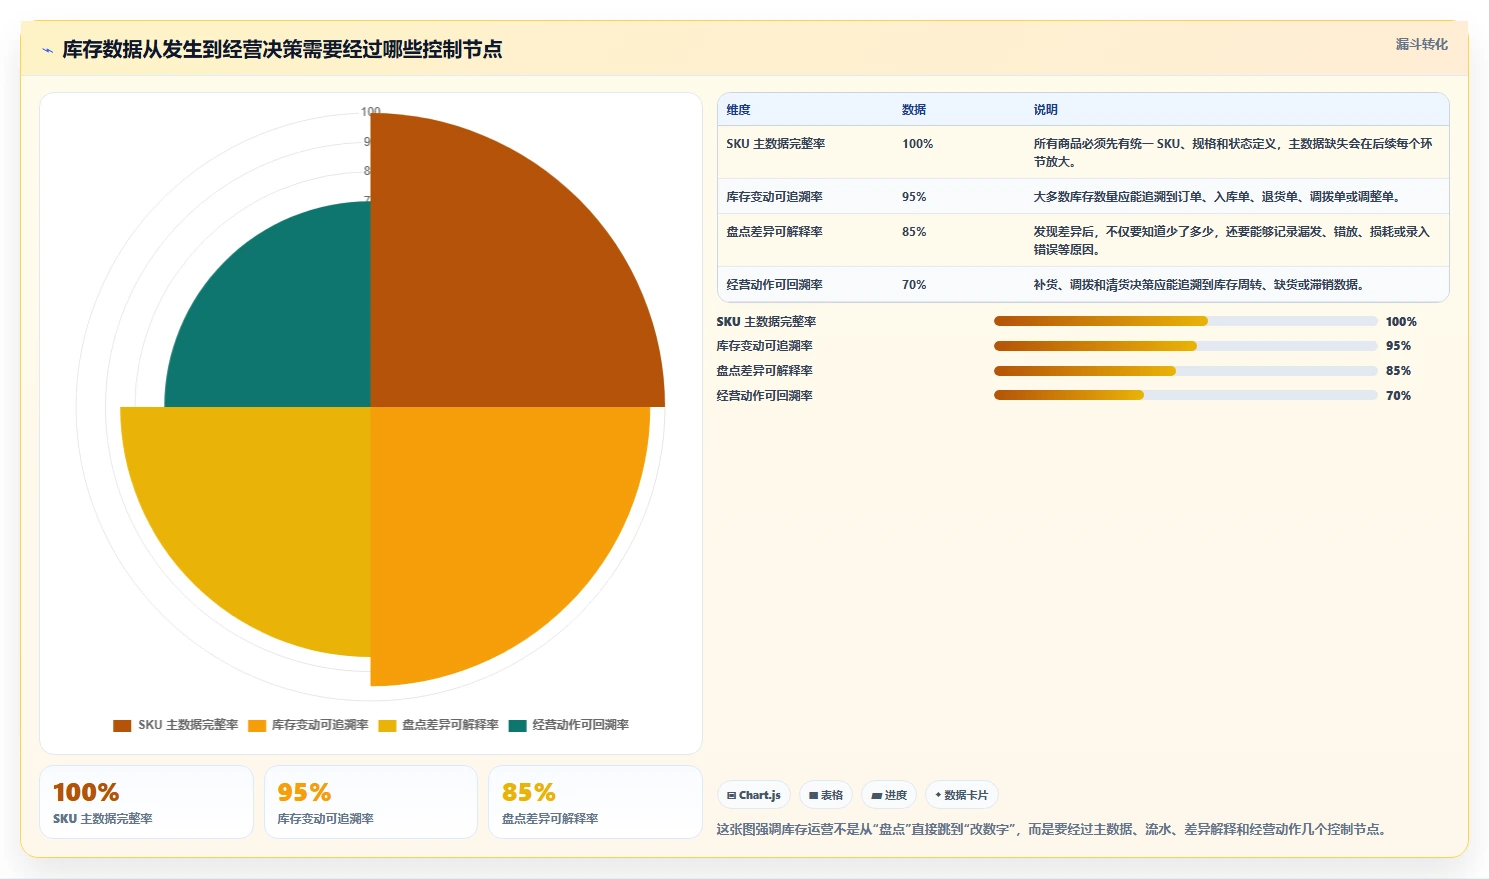Select the SKU 主数据完整率 table cell
This screenshot has width=1489, height=879.
(x=776, y=144)
